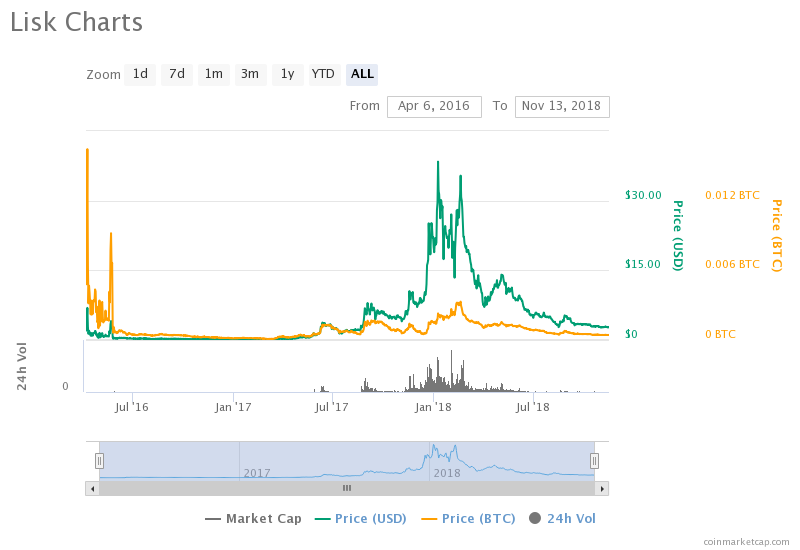The image size is (800, 550).
Task: Click the navigator scrollbar left arrow
Action: pyautogui.click(x=92, y=489)
